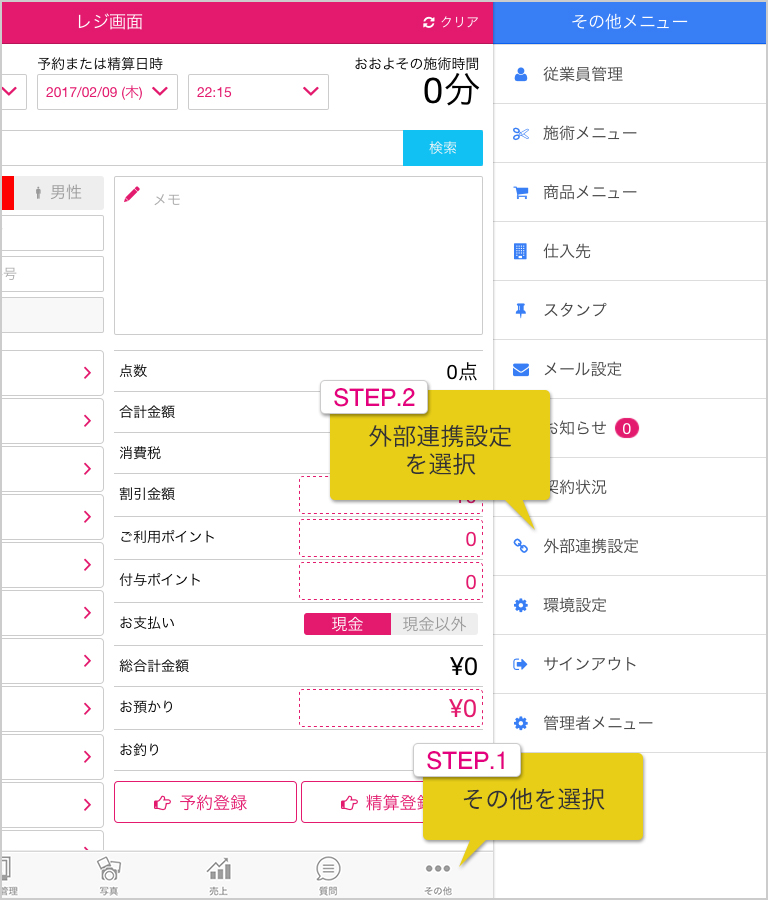This screenshot has height=900, width=768.
Task: Select 現金 payment option
Action: coord(347,624)
